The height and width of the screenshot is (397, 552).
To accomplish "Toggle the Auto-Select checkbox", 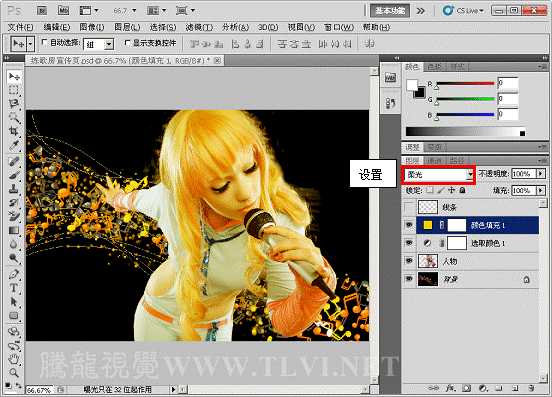I will 44,42.
